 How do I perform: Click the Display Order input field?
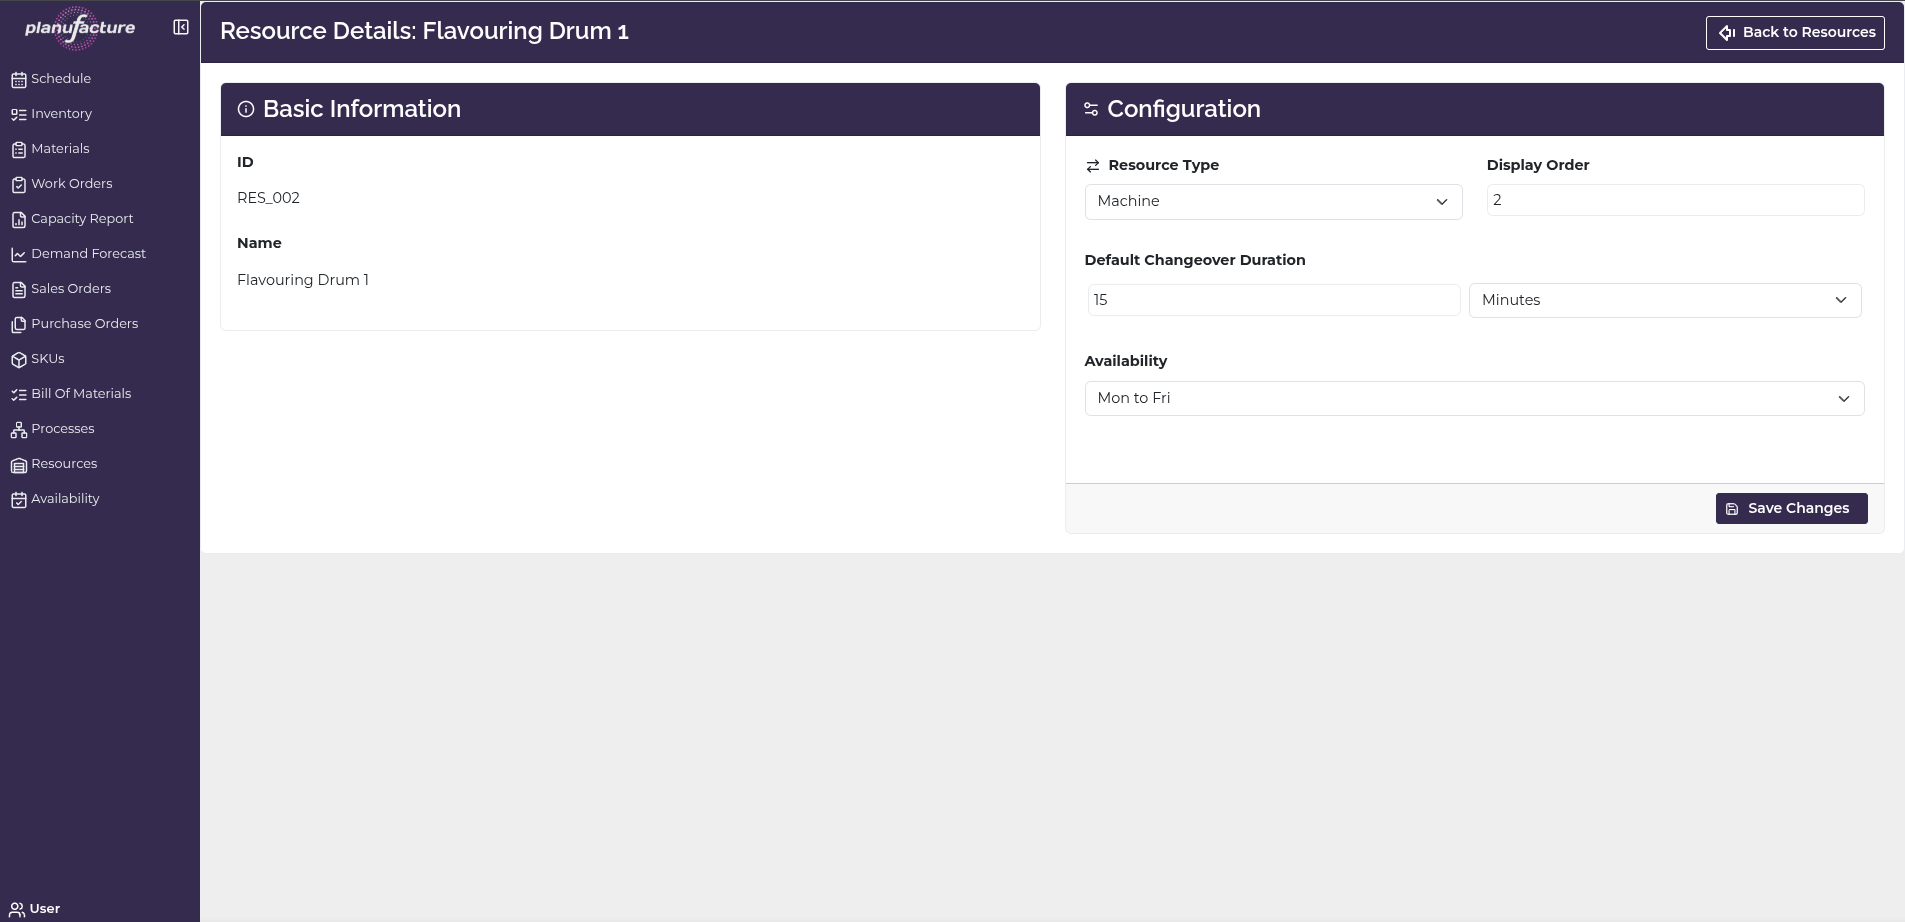(x=1675, y=200)
